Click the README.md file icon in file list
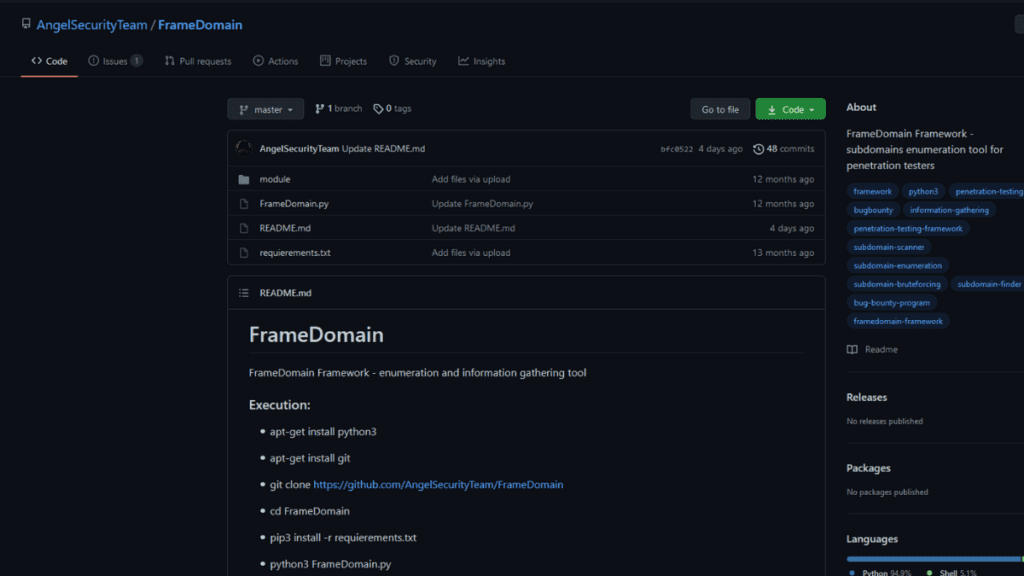The width and height of the screenshot is (1024, 576). click(244, 228)
